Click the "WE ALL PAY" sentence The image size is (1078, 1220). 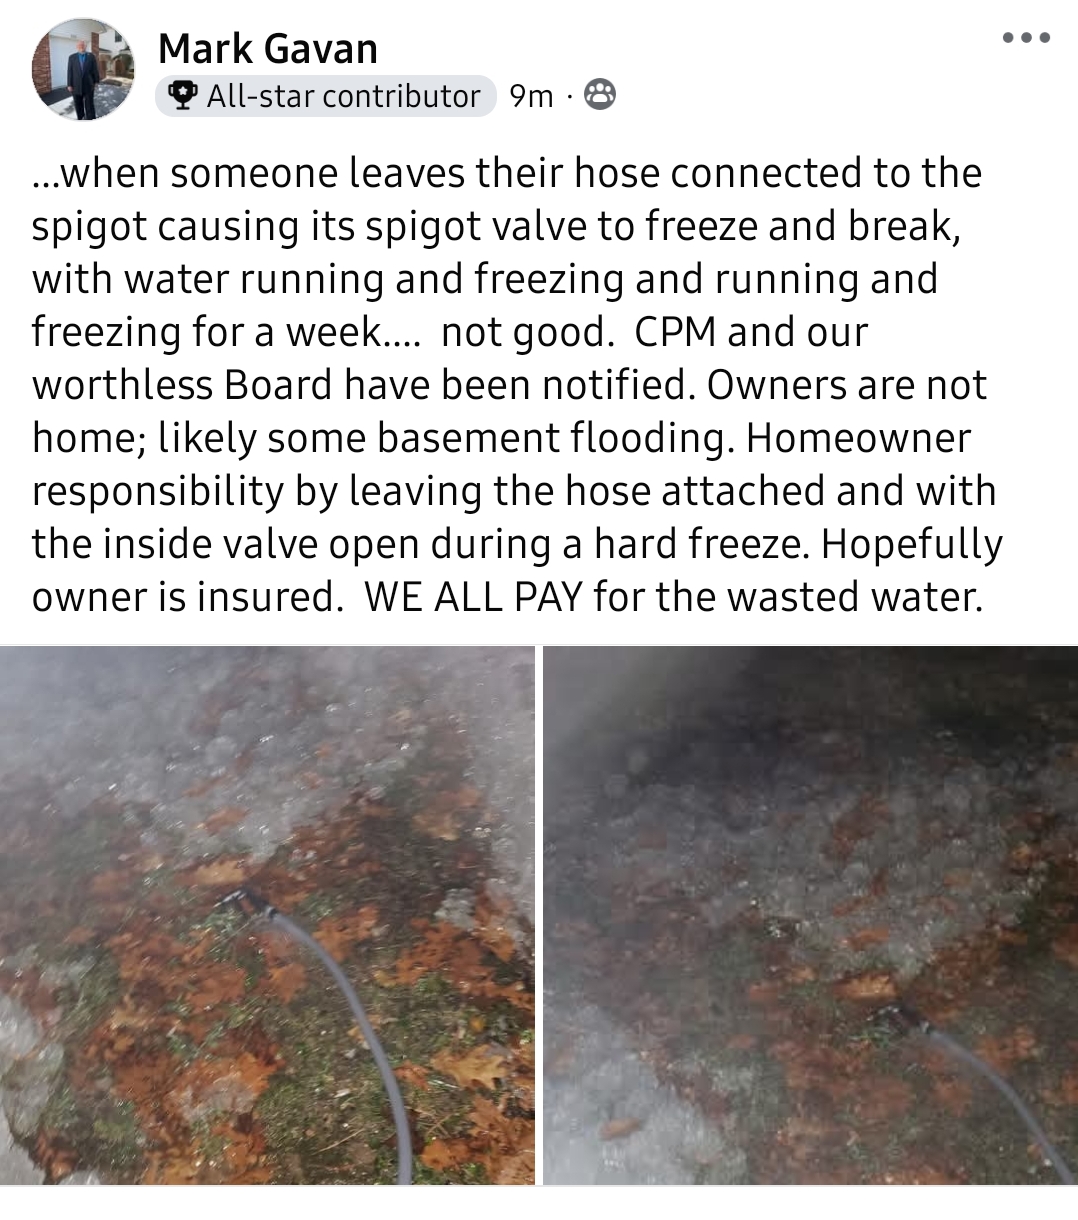coord(674,597)
